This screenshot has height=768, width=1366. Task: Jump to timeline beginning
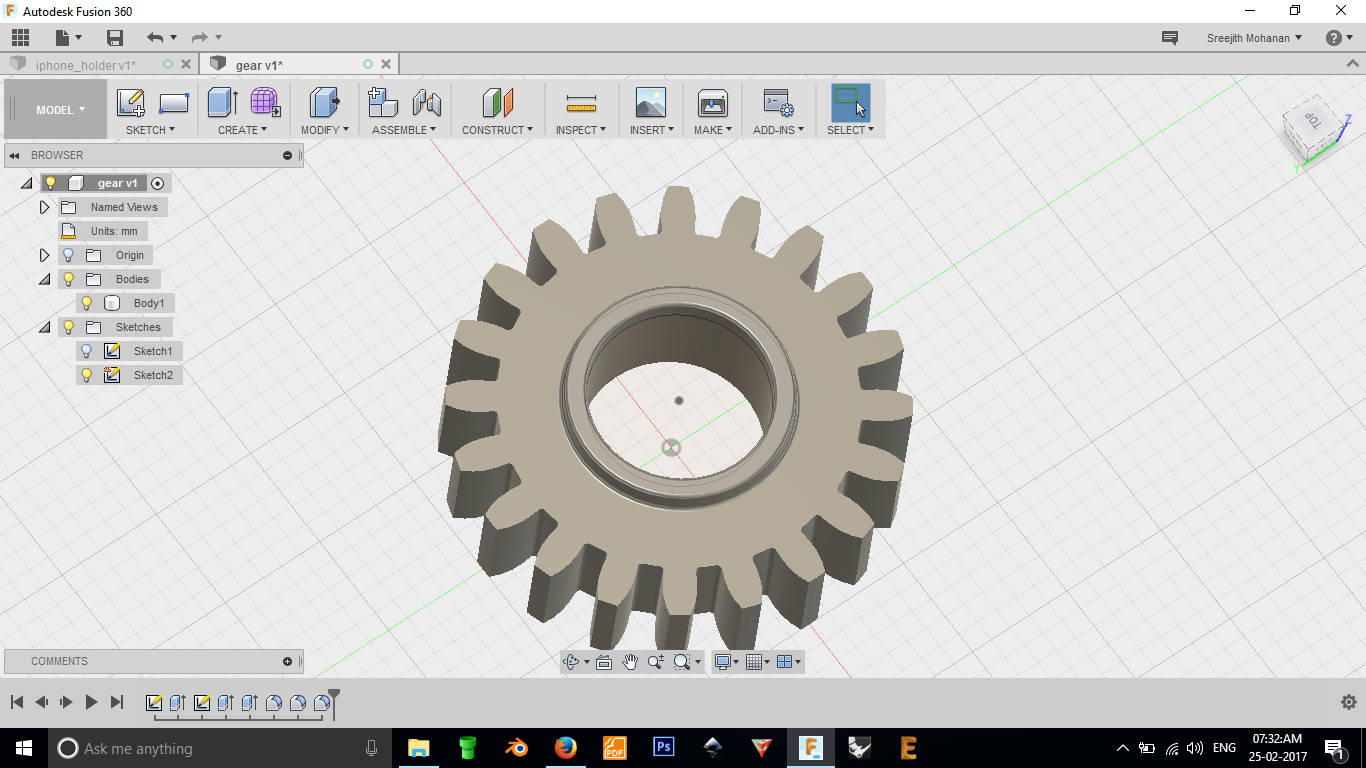(x=17, y=702)
